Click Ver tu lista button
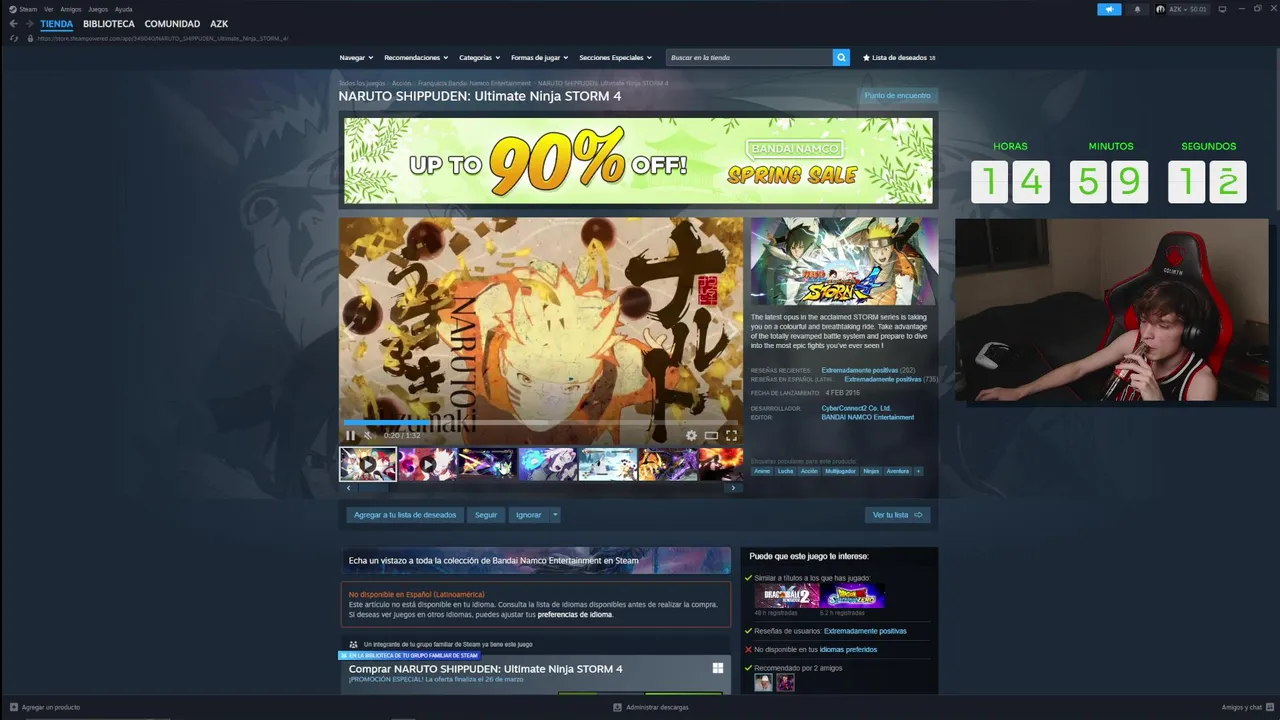Viewport: 1280px width, 720px height. 897,515
